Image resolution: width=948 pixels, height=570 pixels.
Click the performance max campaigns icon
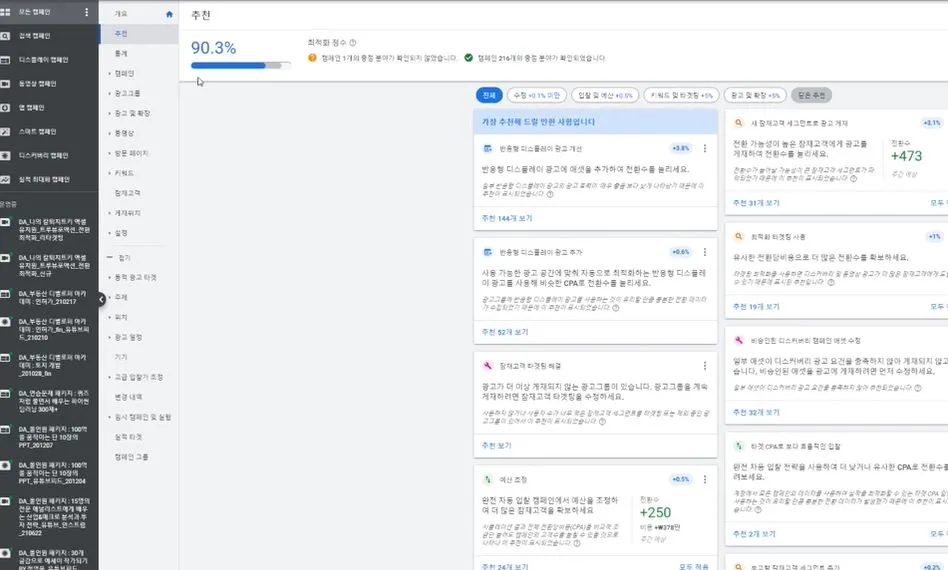point(5,180)
